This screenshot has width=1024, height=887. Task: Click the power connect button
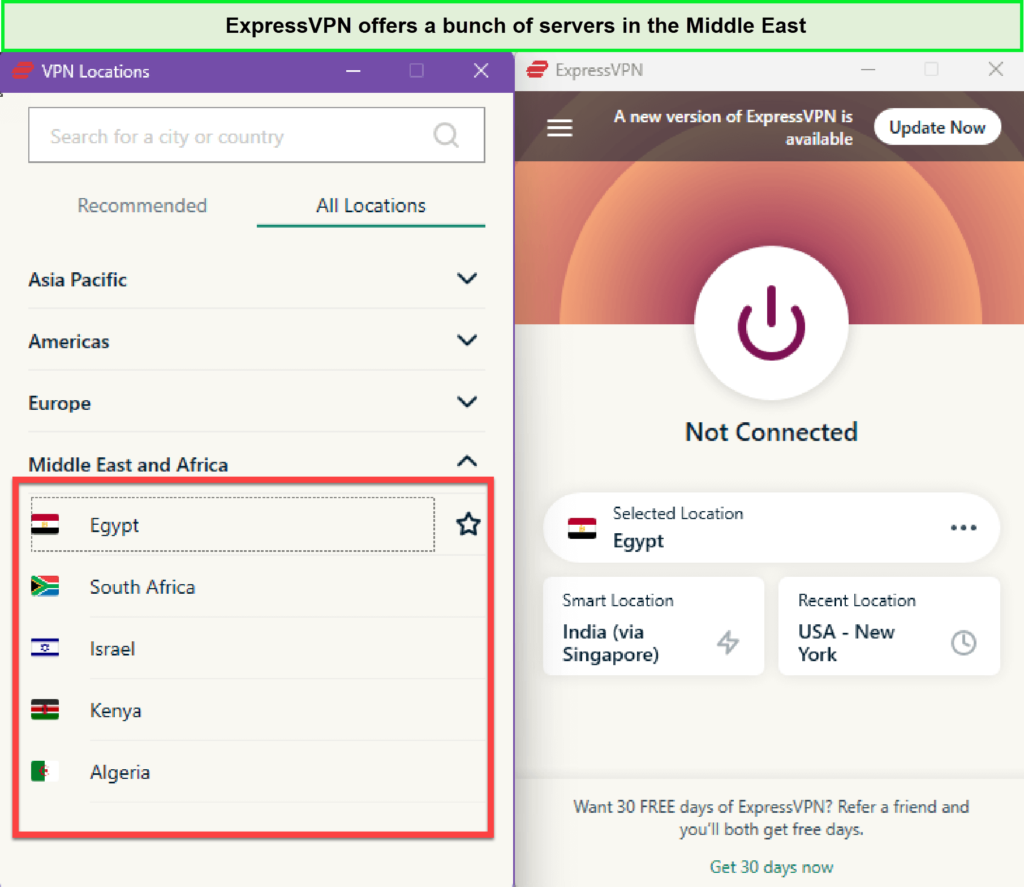tap(771, 323)
